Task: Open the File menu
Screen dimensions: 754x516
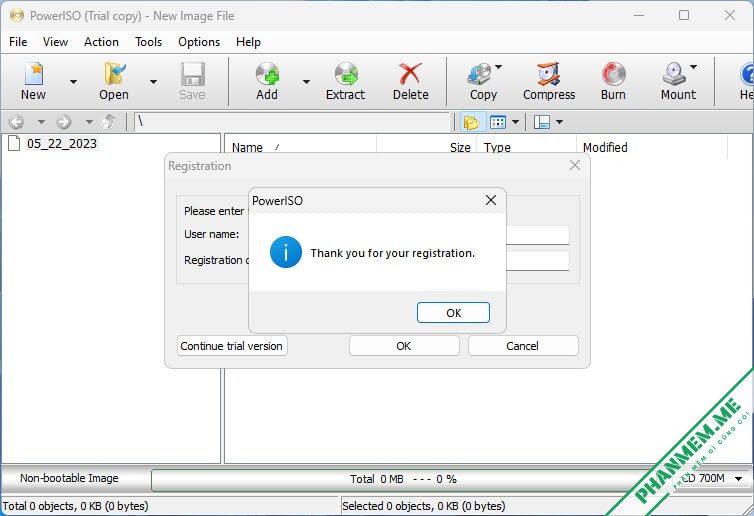Action: pyautogui.click(x=18, y=42)
